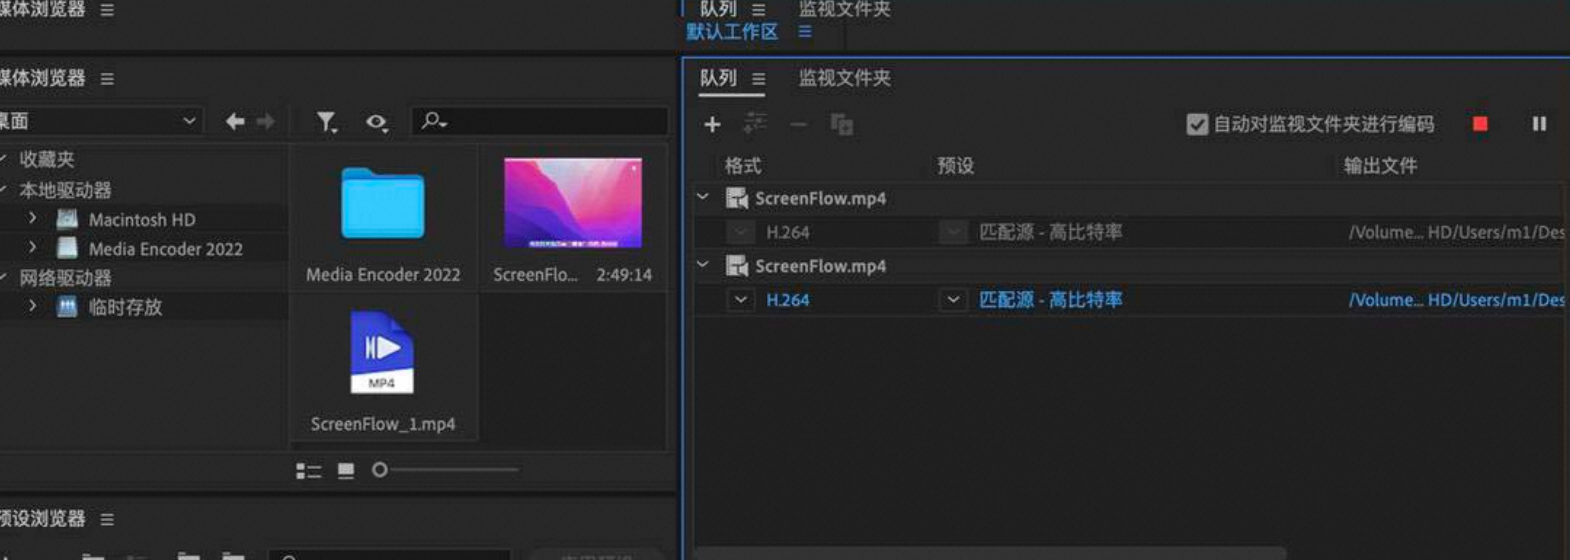The width and height of the screenshot is (1570, 560).
Task: Collapse the first ScreenFlow.mp4 queue item
Action: (703, 197)
